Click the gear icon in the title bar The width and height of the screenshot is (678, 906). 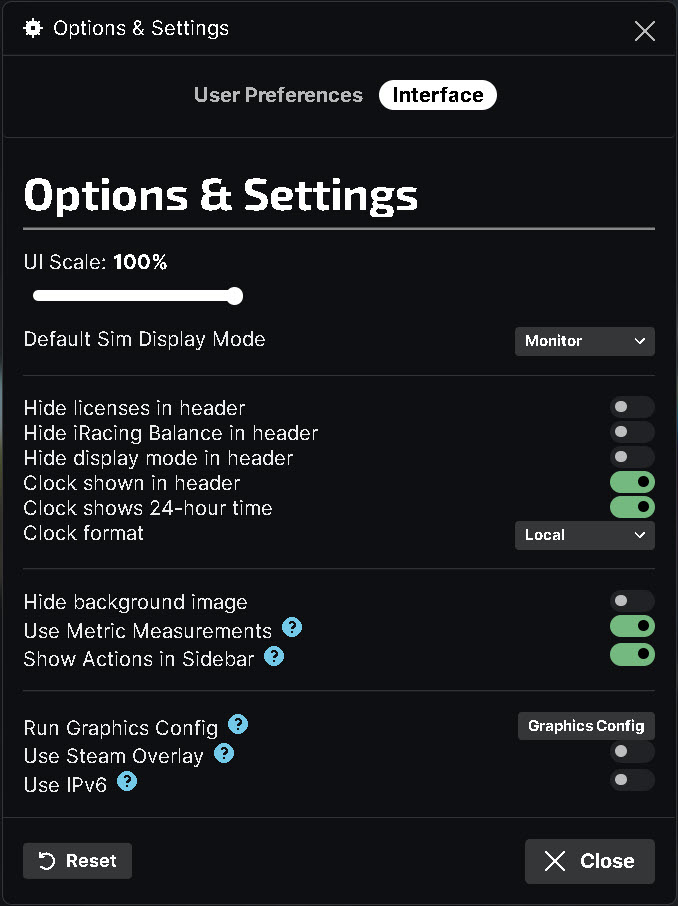33,28
